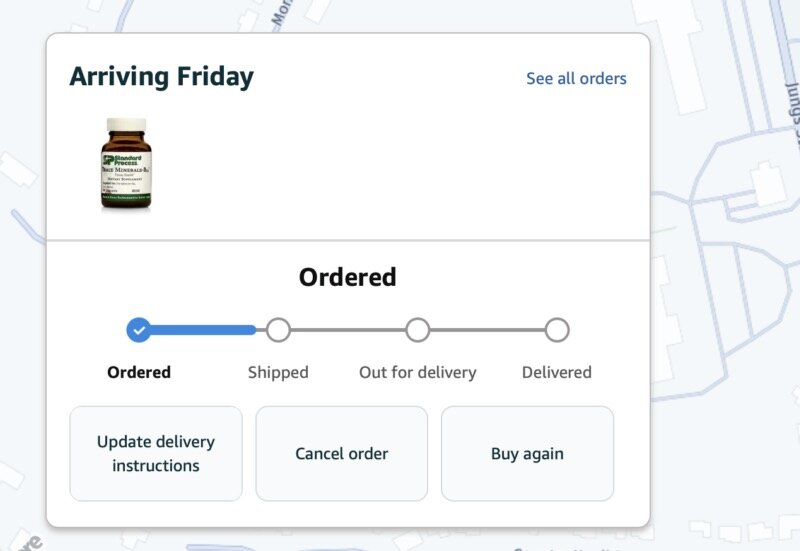Click the large Ordered status heading

(x=347, y=277)
